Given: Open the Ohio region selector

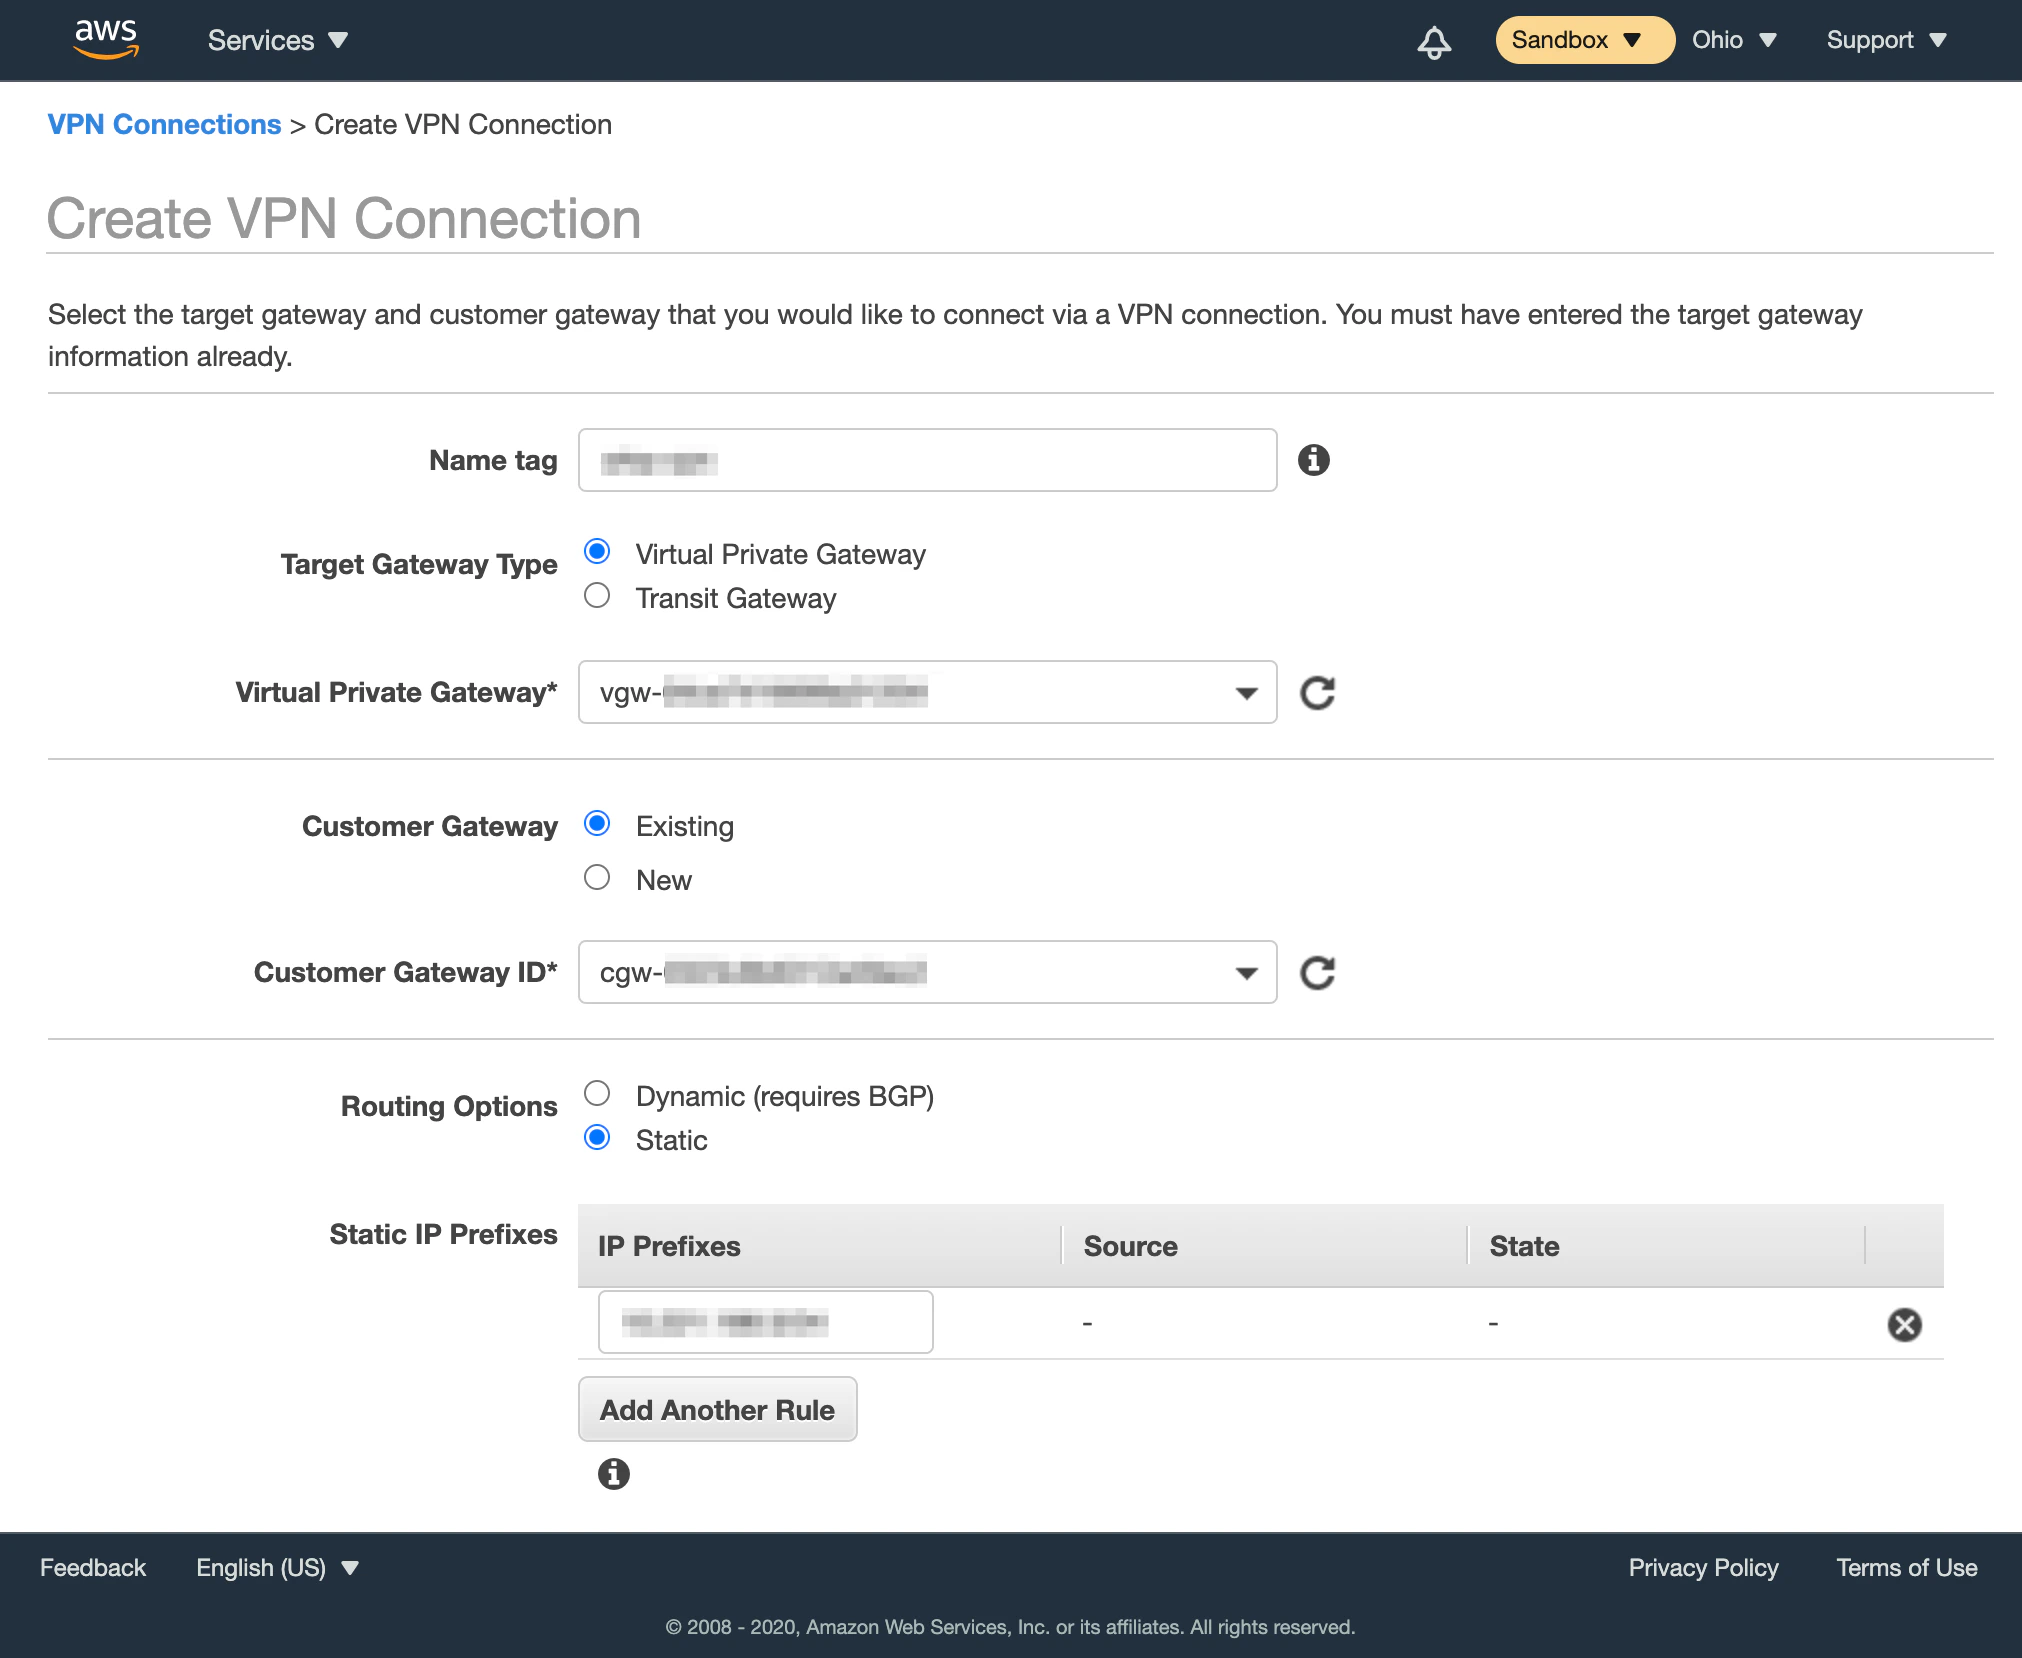Looking at the screenshot, I should pyautogui.click(x=1734, y=40).
